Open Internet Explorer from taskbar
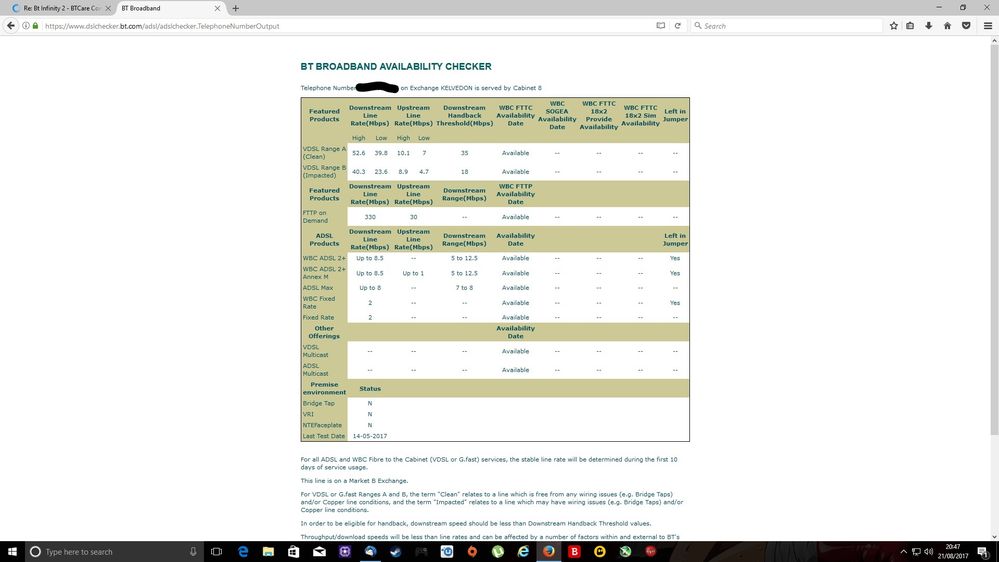999x562 pixels. coord(523,552)
